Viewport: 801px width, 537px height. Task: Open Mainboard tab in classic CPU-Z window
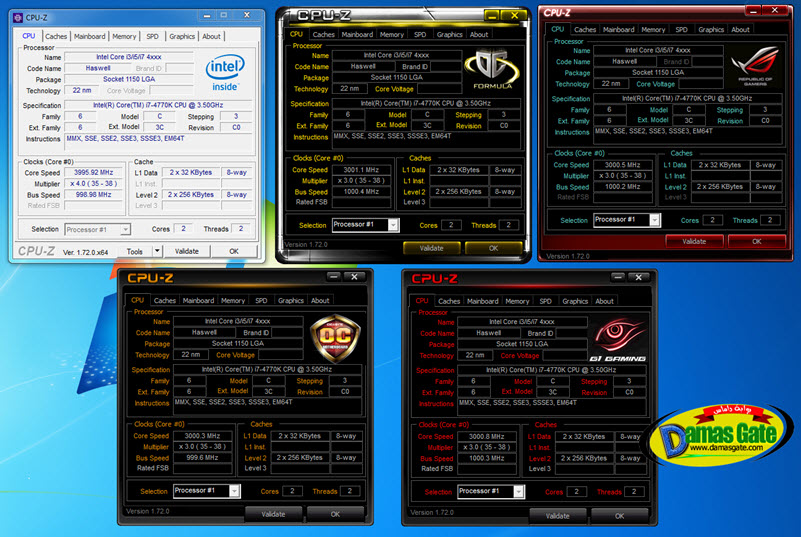click(x=89, y=36)
